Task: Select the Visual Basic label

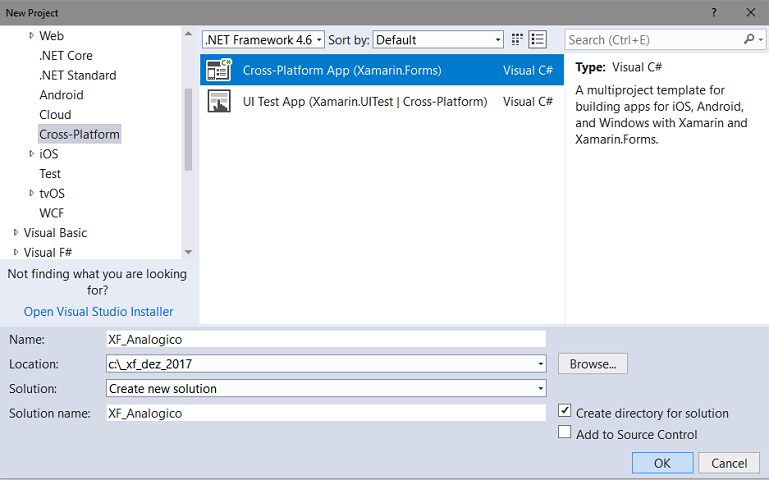Action: [x=55, y=232]
